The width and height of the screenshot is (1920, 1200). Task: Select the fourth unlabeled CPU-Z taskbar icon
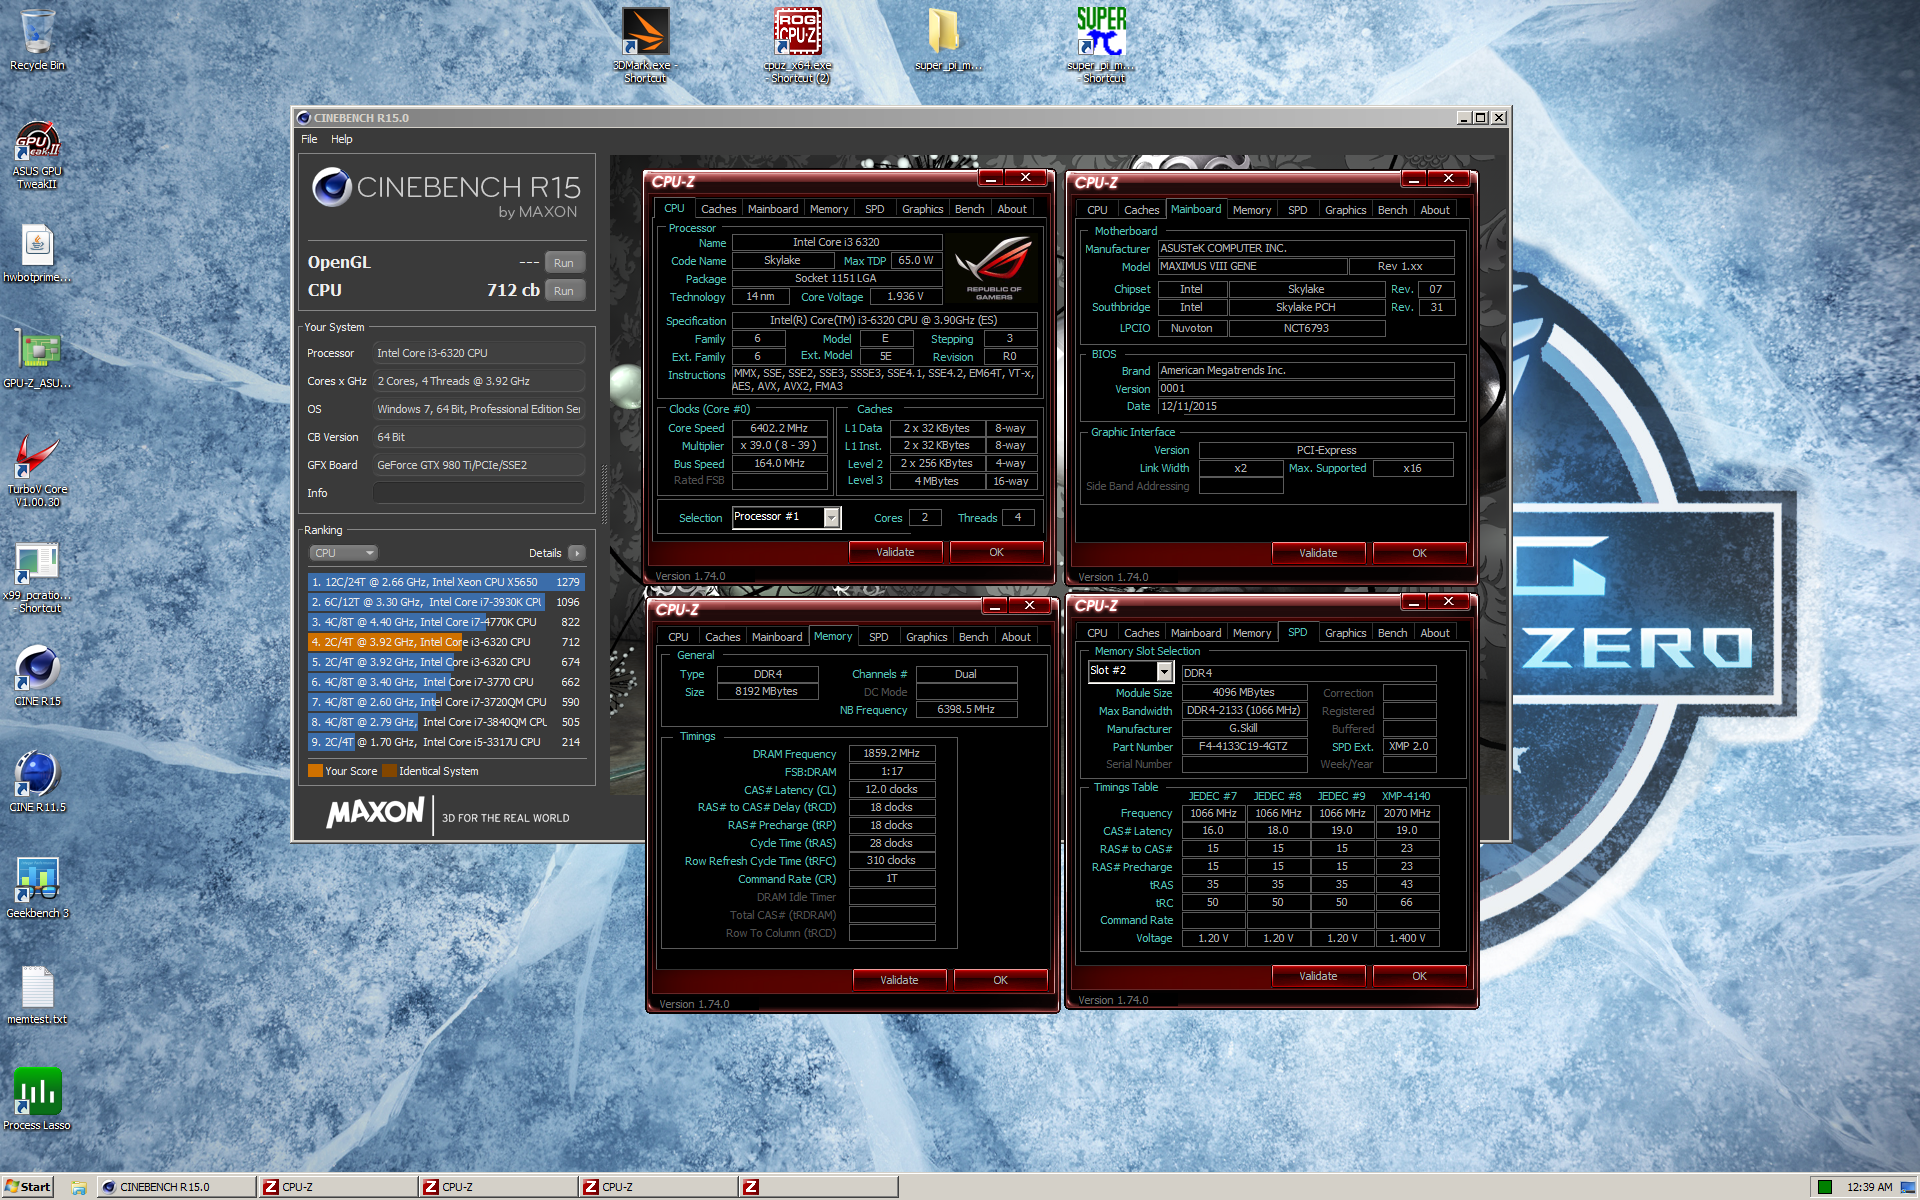point(818,1187)
